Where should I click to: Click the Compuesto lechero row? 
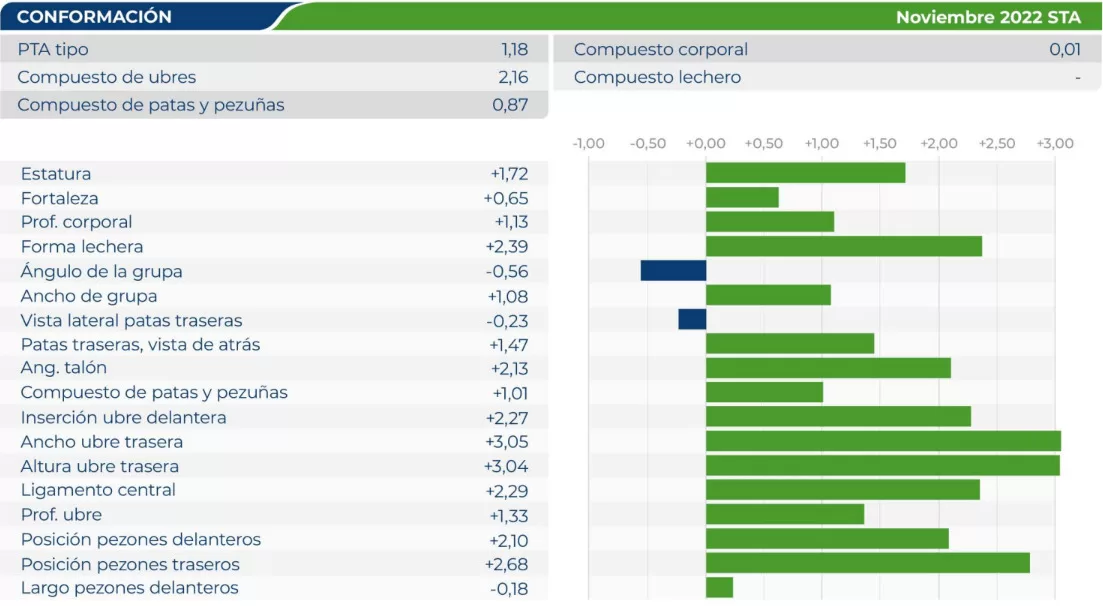tap(826, 77)
